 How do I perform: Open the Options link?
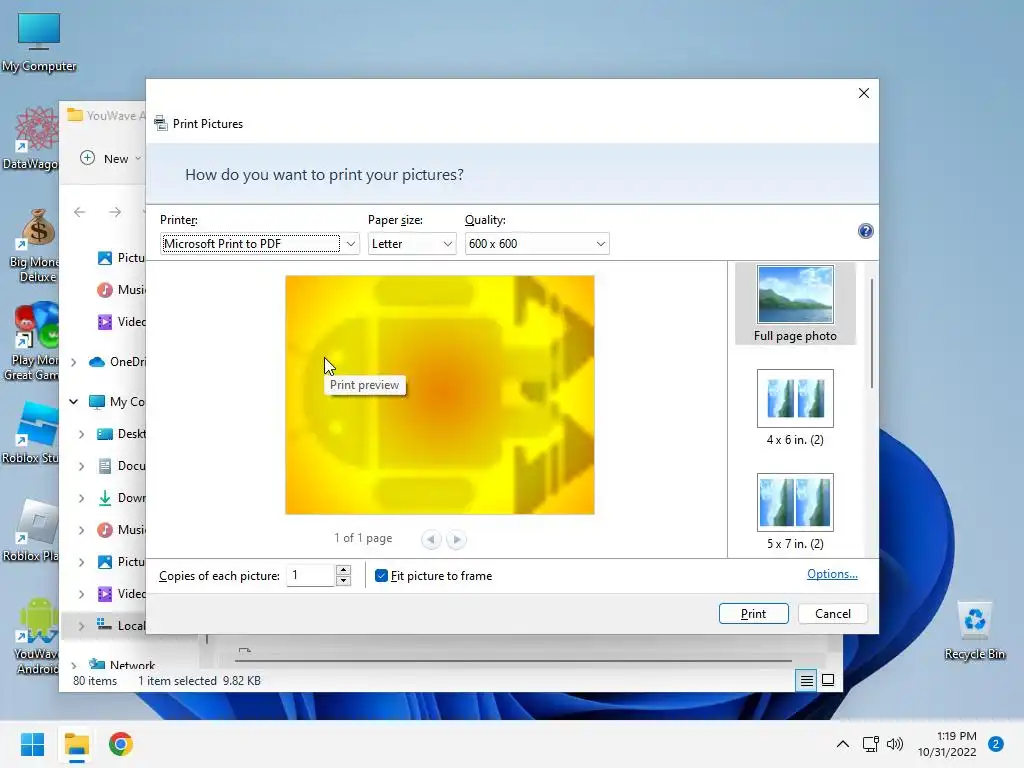point(832,574)
